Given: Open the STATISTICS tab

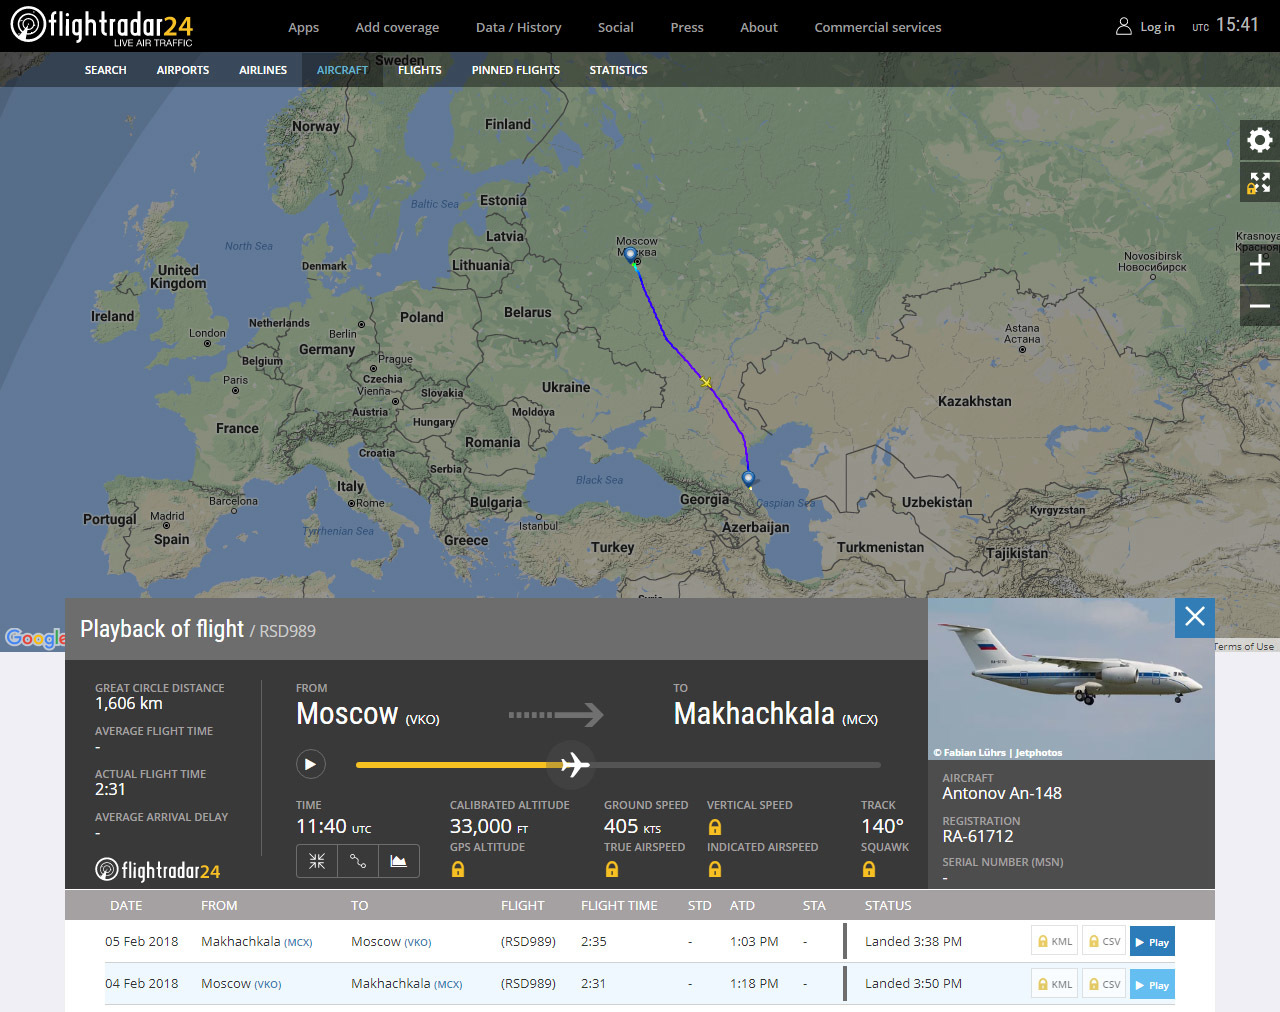Looking at the screenshot, I should click(618, 70).
